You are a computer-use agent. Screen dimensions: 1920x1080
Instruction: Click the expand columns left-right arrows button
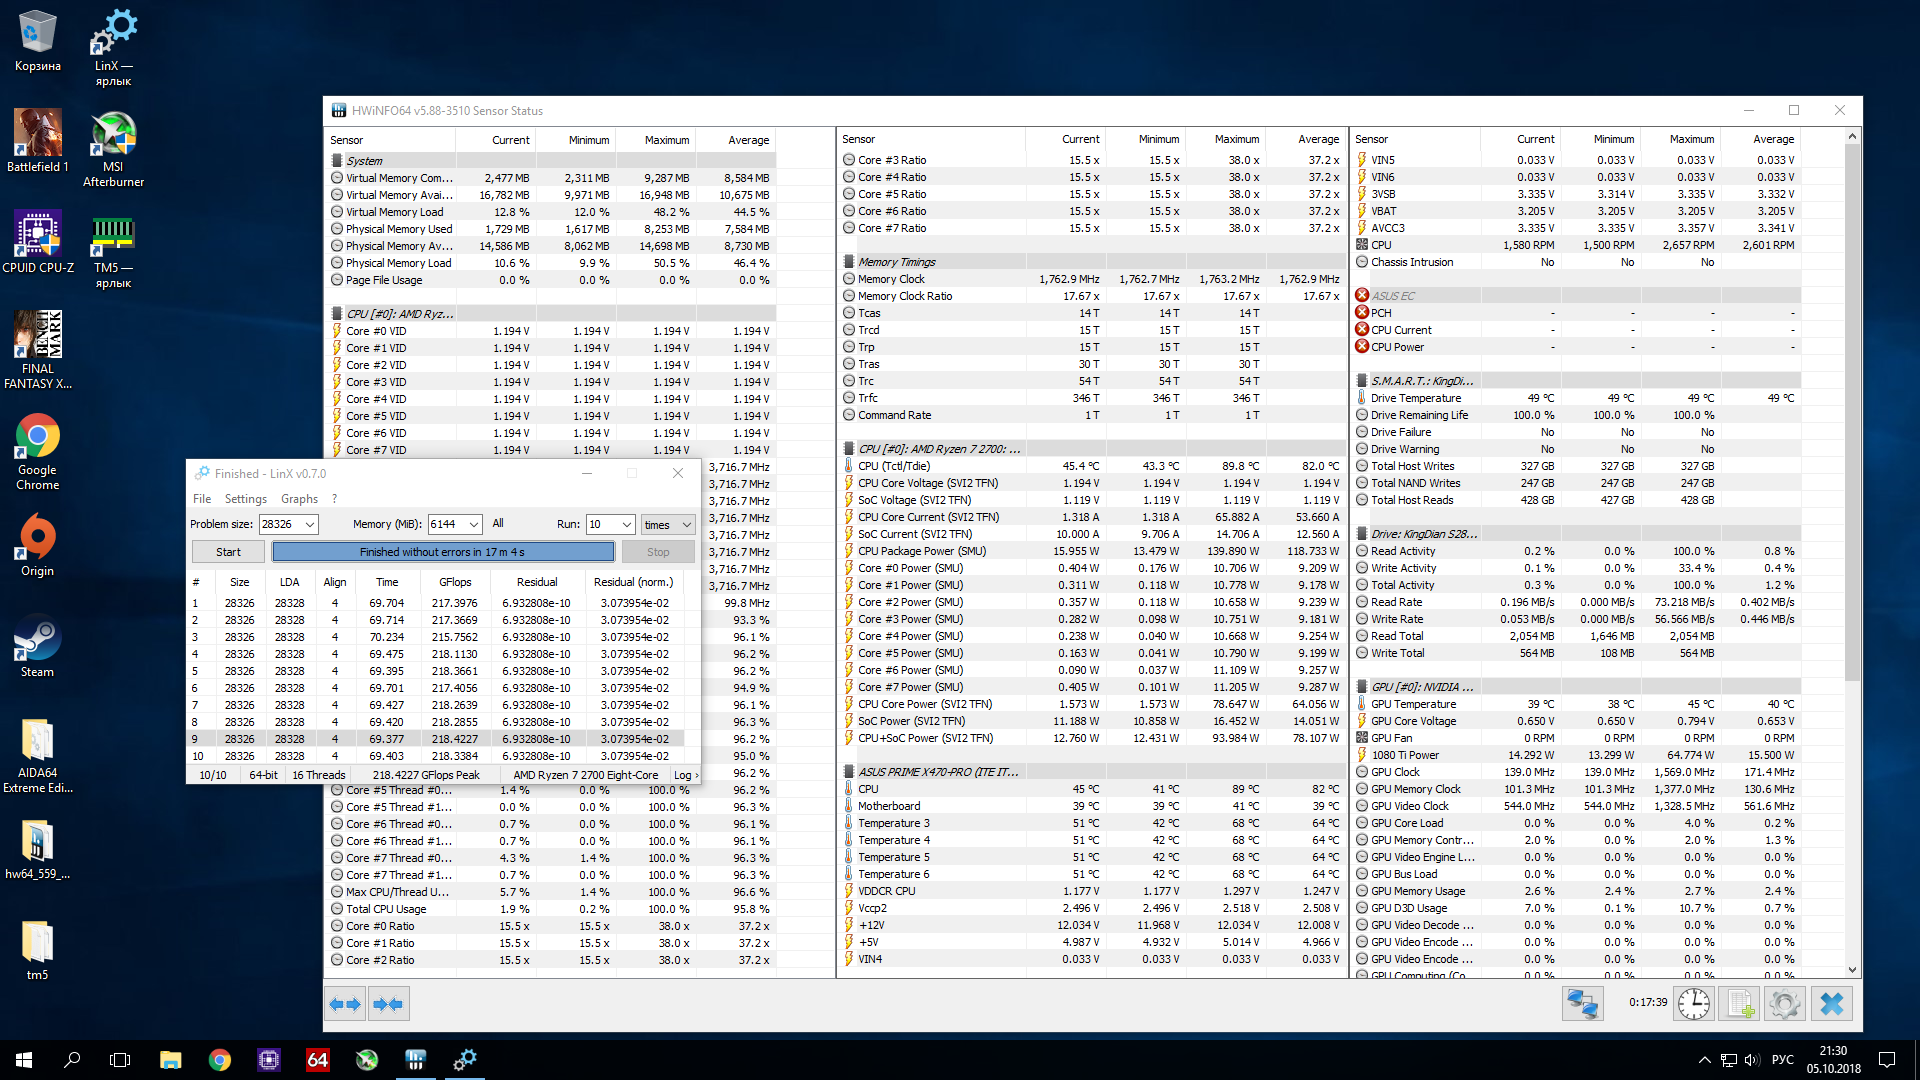345,1004
